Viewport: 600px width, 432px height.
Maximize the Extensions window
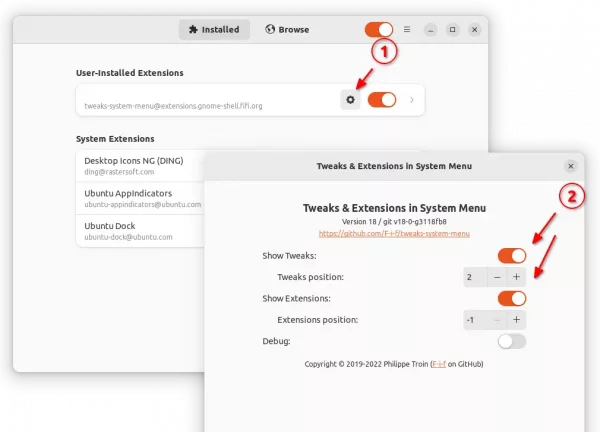click(452, 29)
